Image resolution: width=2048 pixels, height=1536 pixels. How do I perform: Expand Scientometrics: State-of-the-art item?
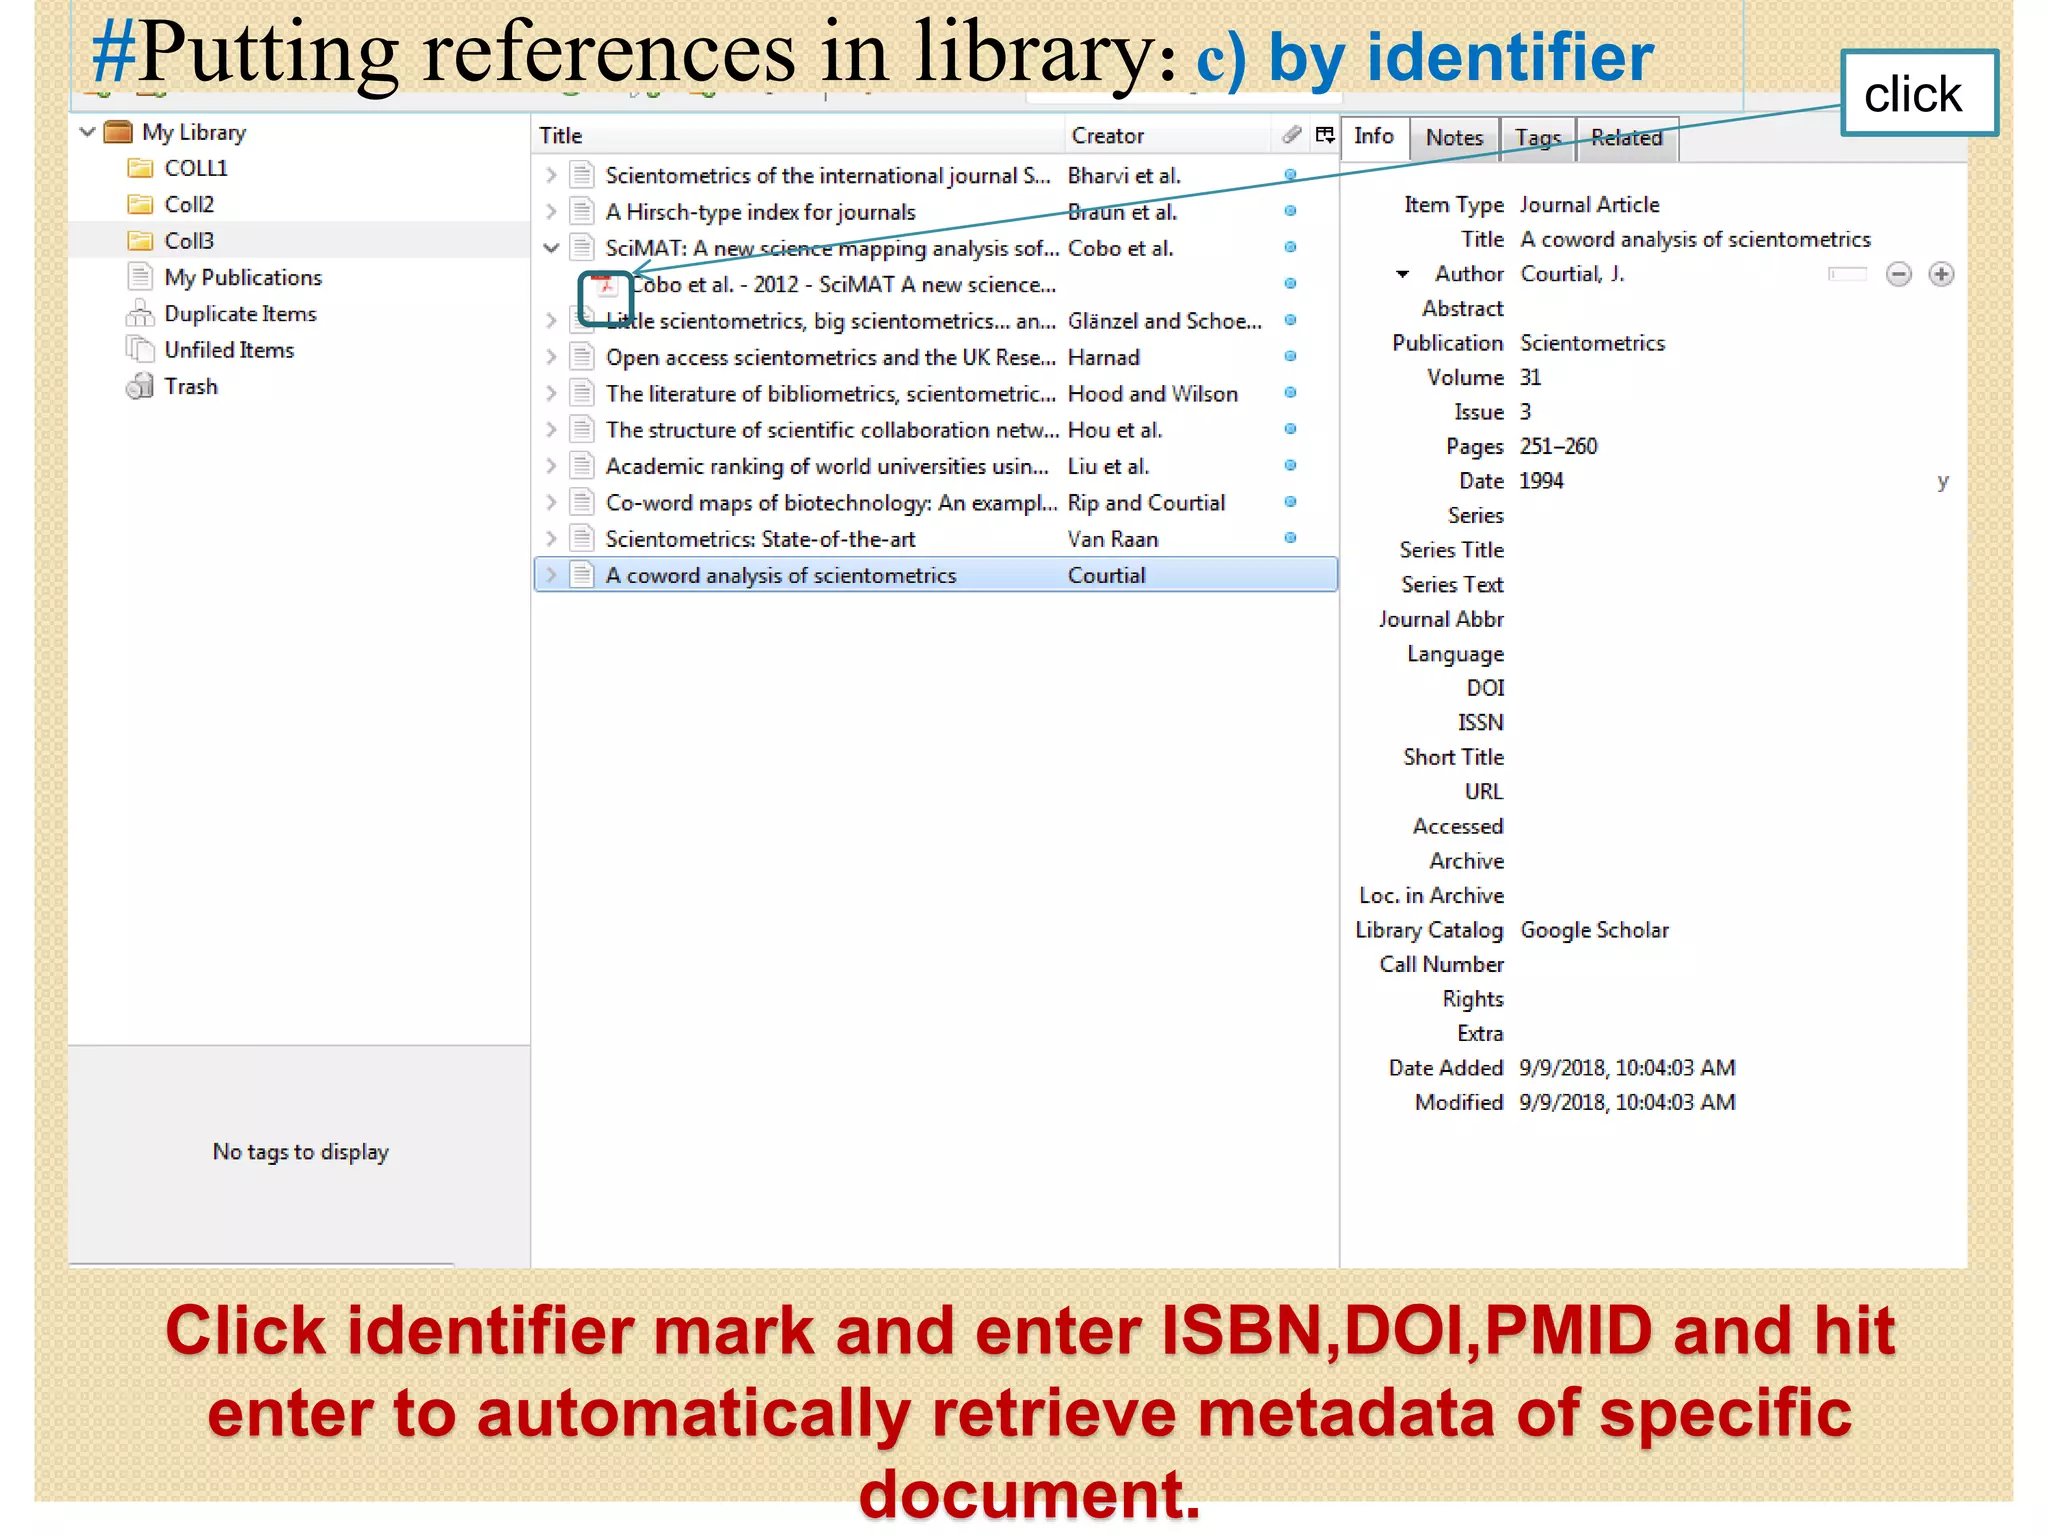coord(550,539)
